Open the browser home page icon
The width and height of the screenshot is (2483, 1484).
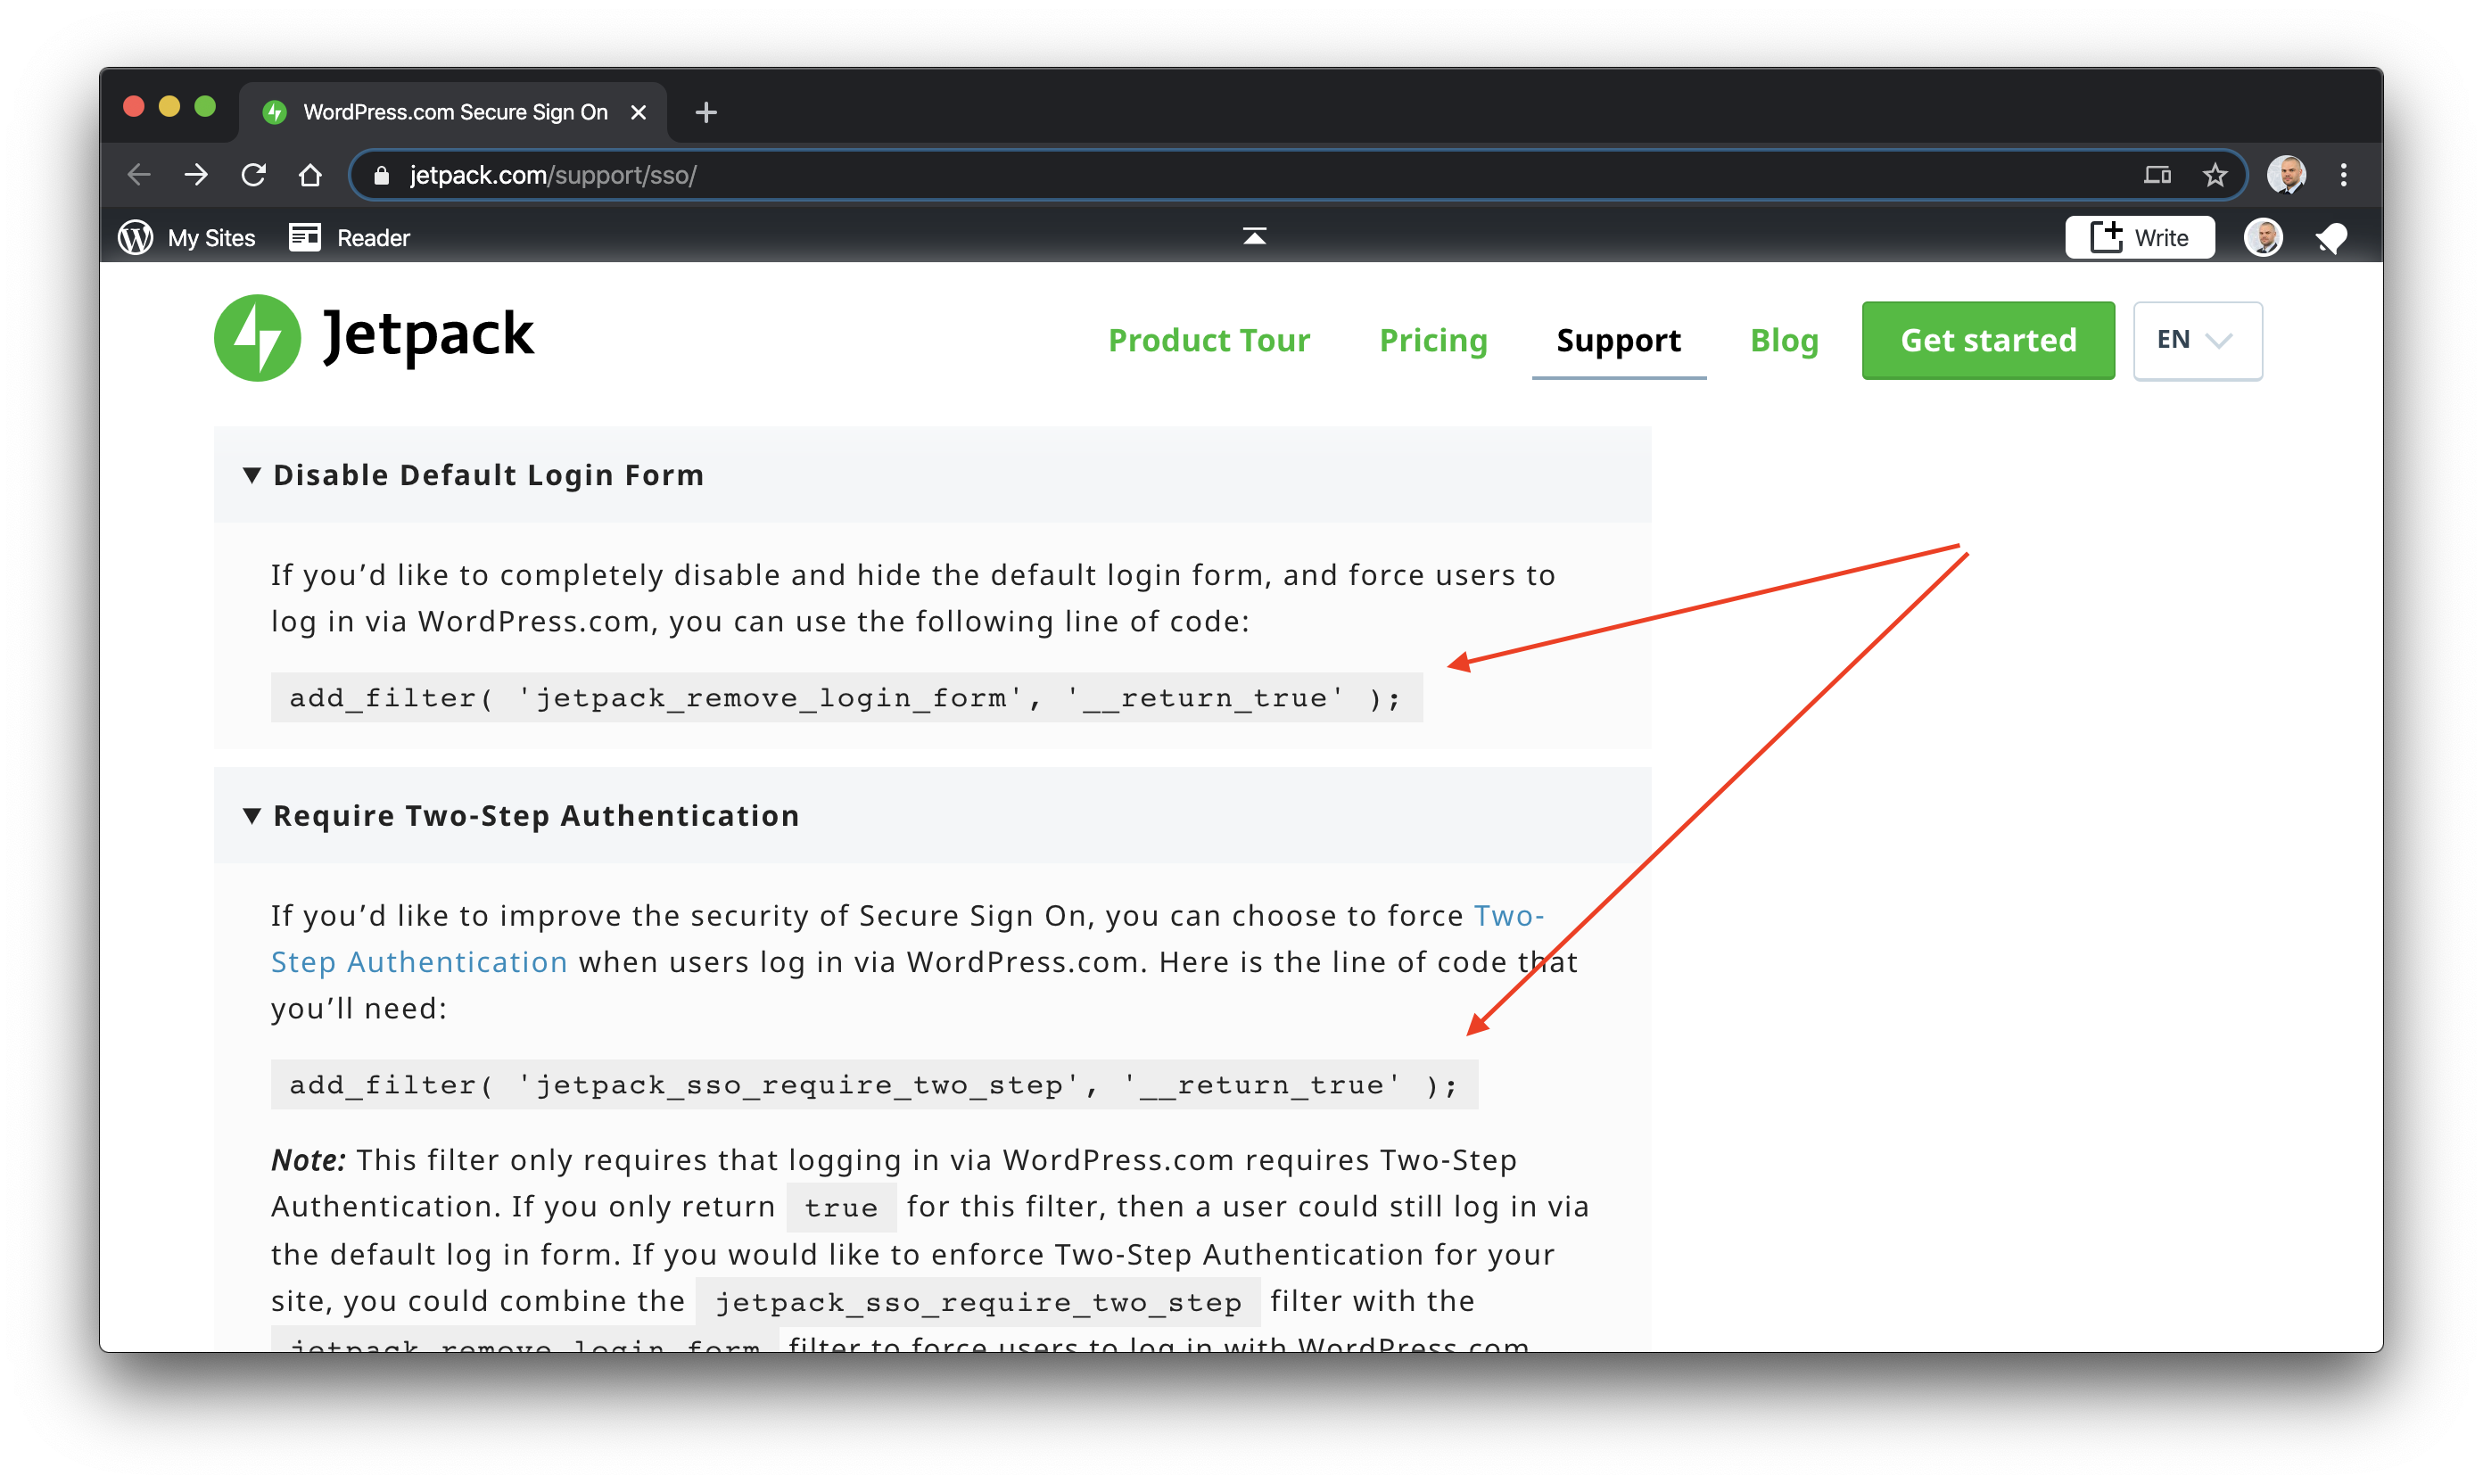click(310, 175)
